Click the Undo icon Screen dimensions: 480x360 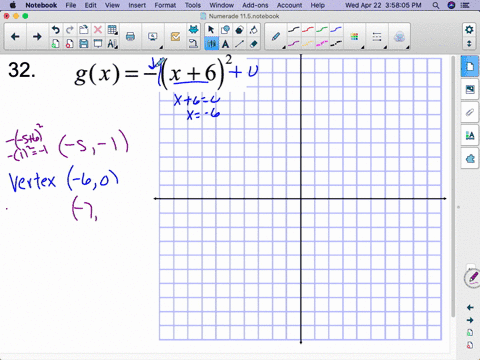coord(55,30)
